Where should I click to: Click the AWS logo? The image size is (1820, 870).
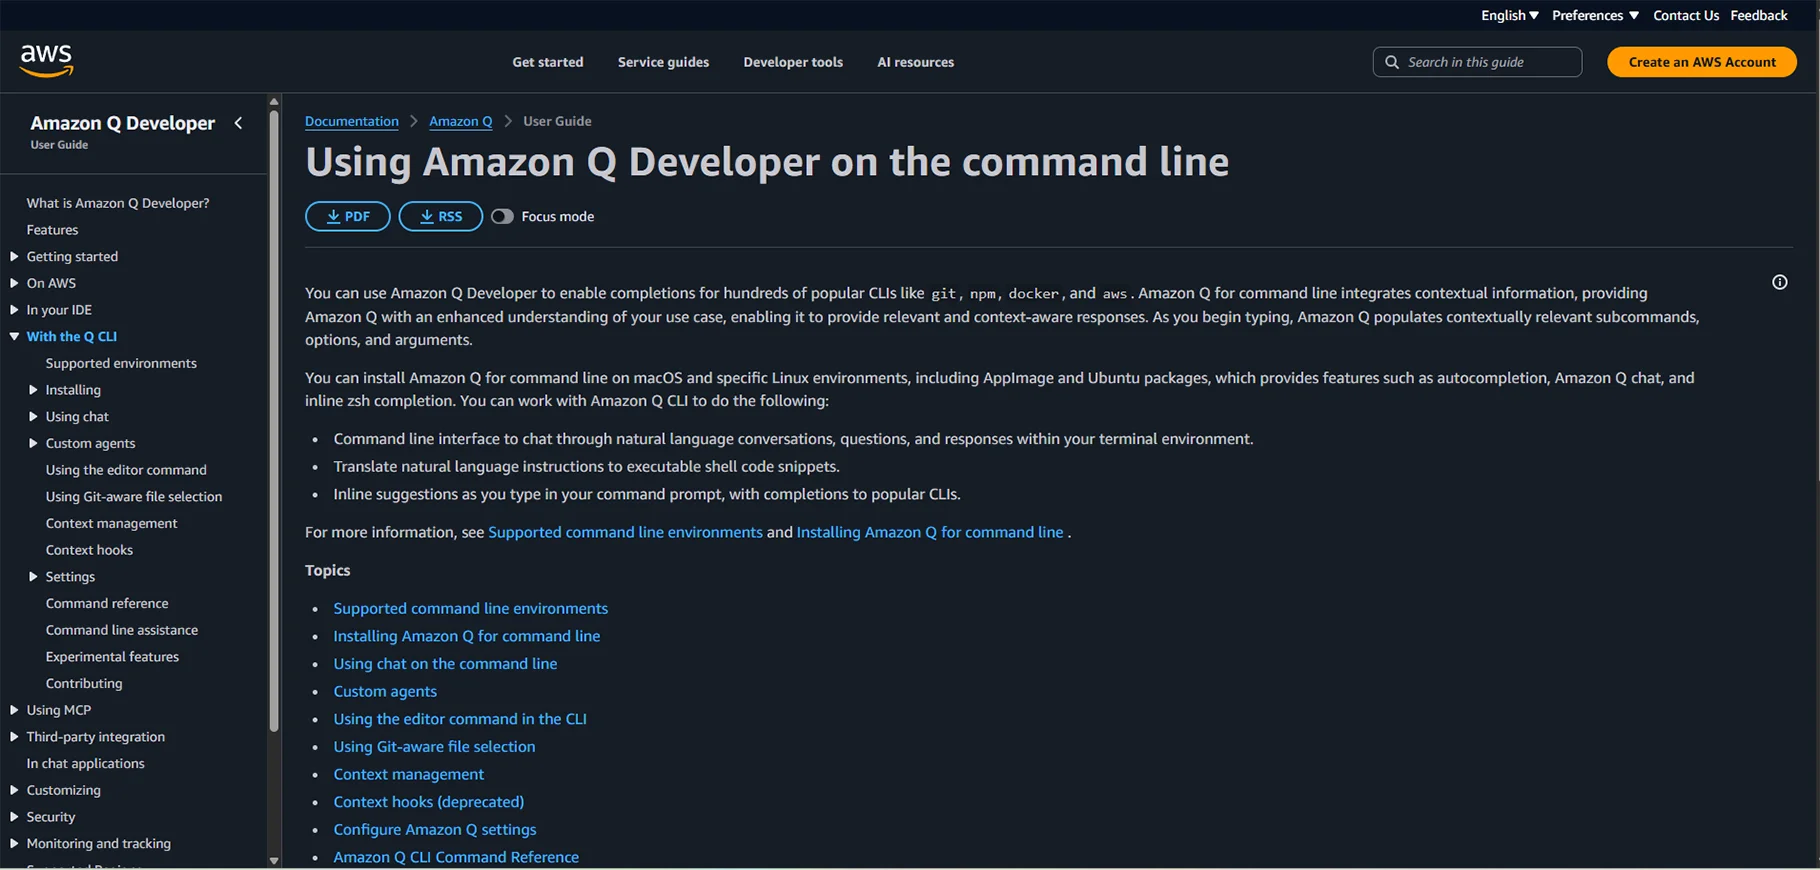coord(46,60)
